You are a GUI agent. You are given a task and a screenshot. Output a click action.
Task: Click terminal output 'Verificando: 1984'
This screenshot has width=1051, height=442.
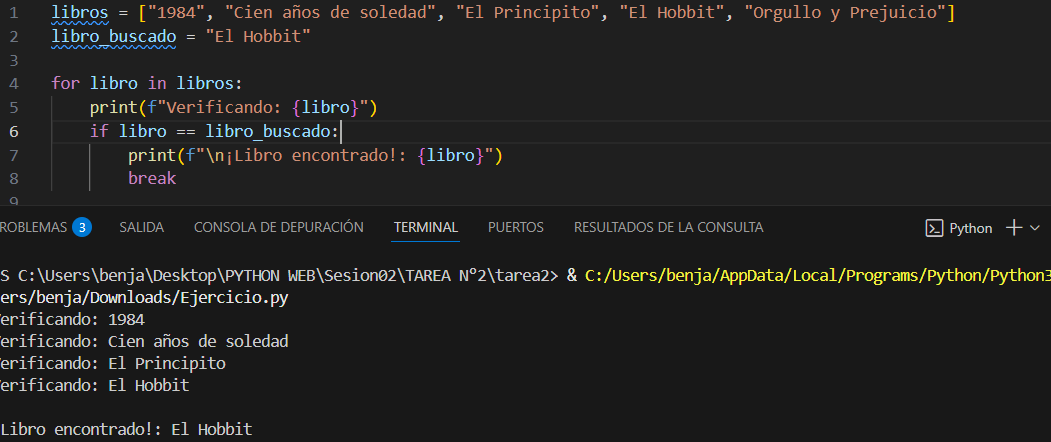click(72, 320)
